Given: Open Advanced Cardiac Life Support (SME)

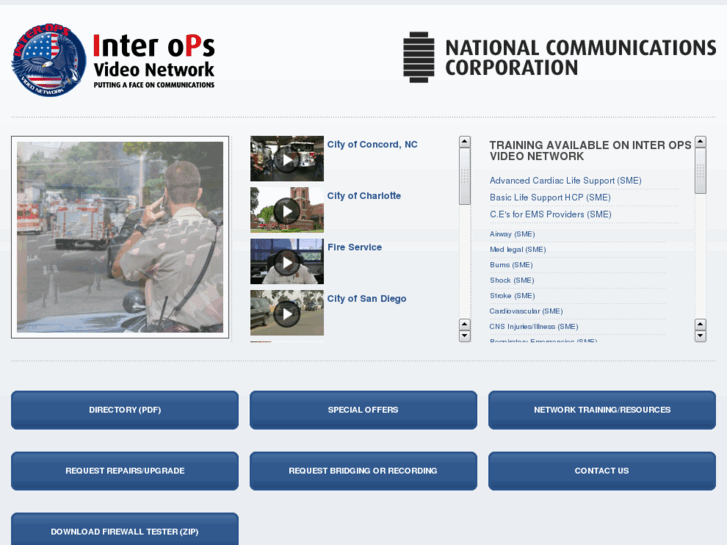Looking at the screenshot, I should click(565, 181).
